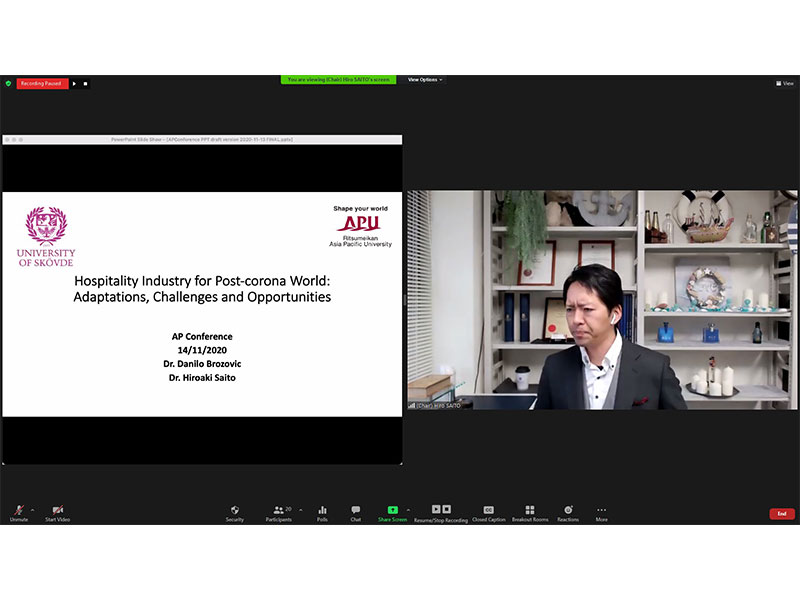Click the red End meeting button

click(x=782, y=513)
